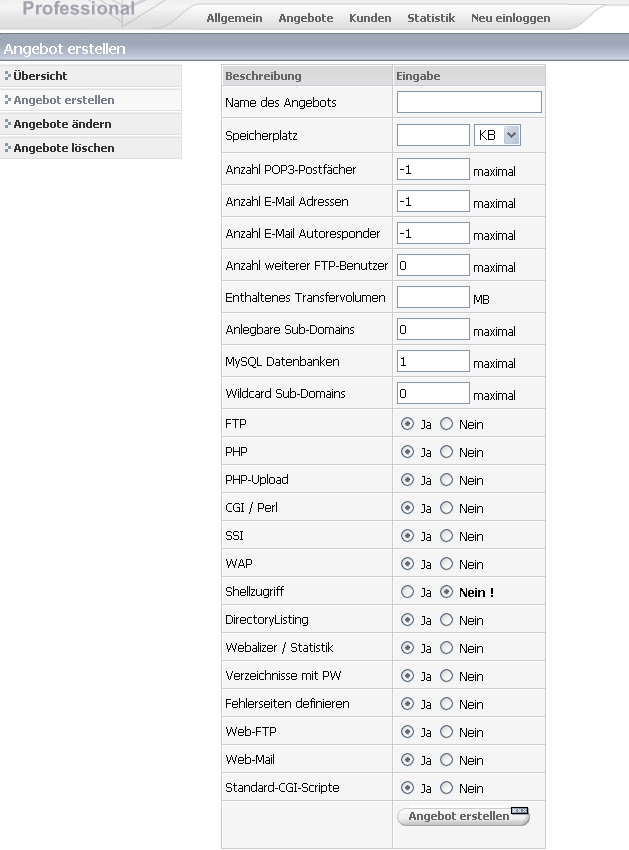
Task: Select Nein for Webalizer / Statistik
Action: 446,648
